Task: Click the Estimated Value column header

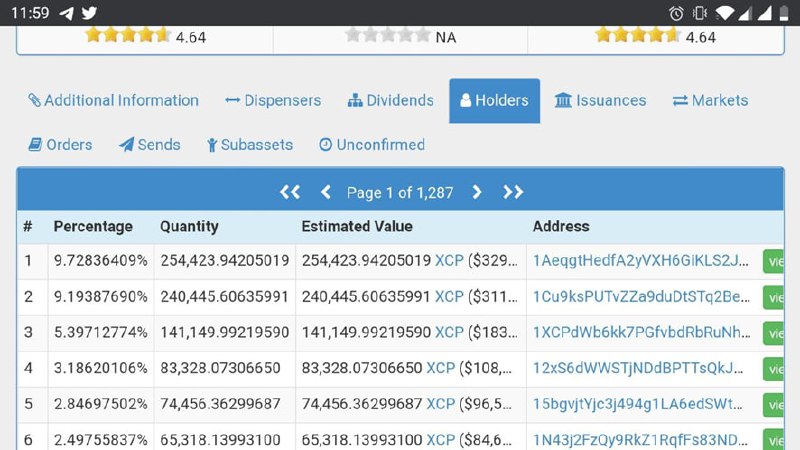Action: (x=357, y=227)
